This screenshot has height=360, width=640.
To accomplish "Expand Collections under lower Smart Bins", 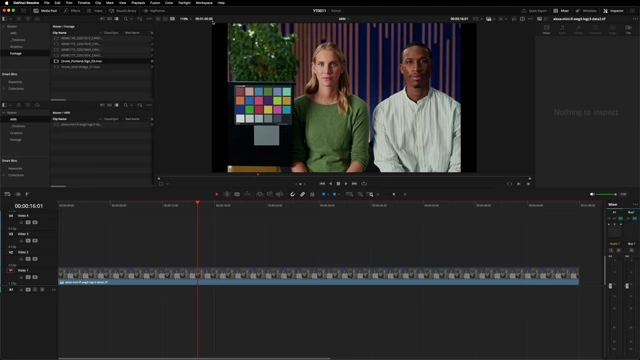I will pos(4,175).
